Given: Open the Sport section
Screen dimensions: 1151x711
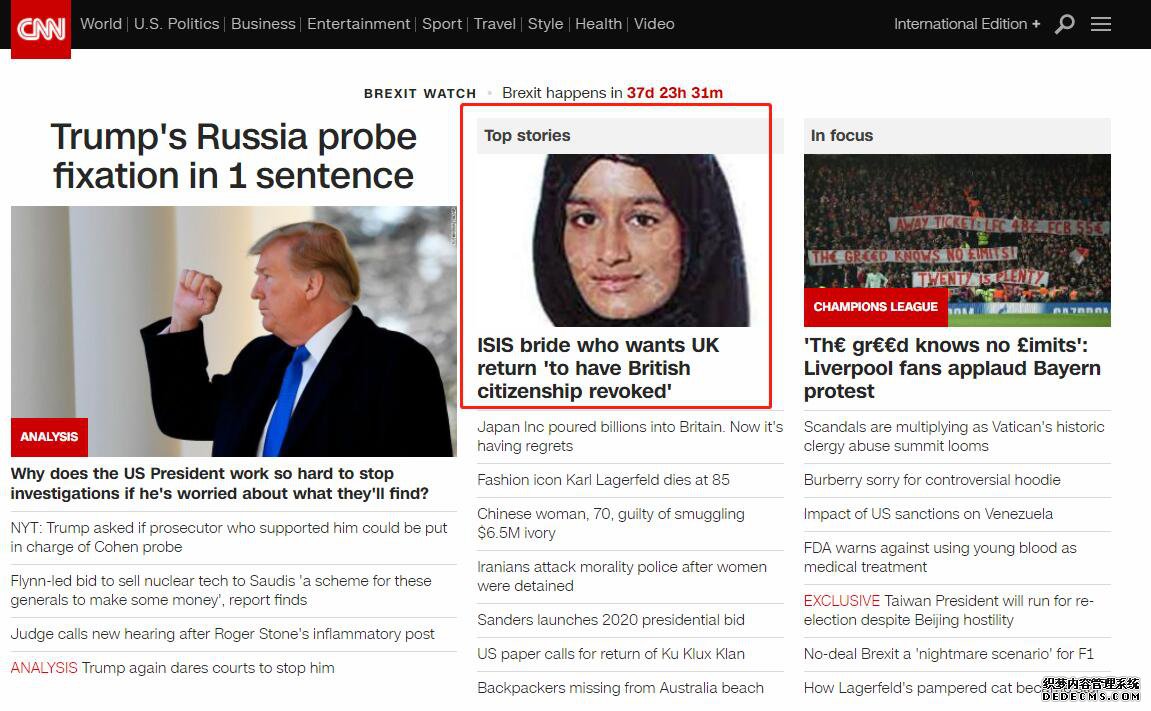Looking at the screenshot, I should (442, 24).
